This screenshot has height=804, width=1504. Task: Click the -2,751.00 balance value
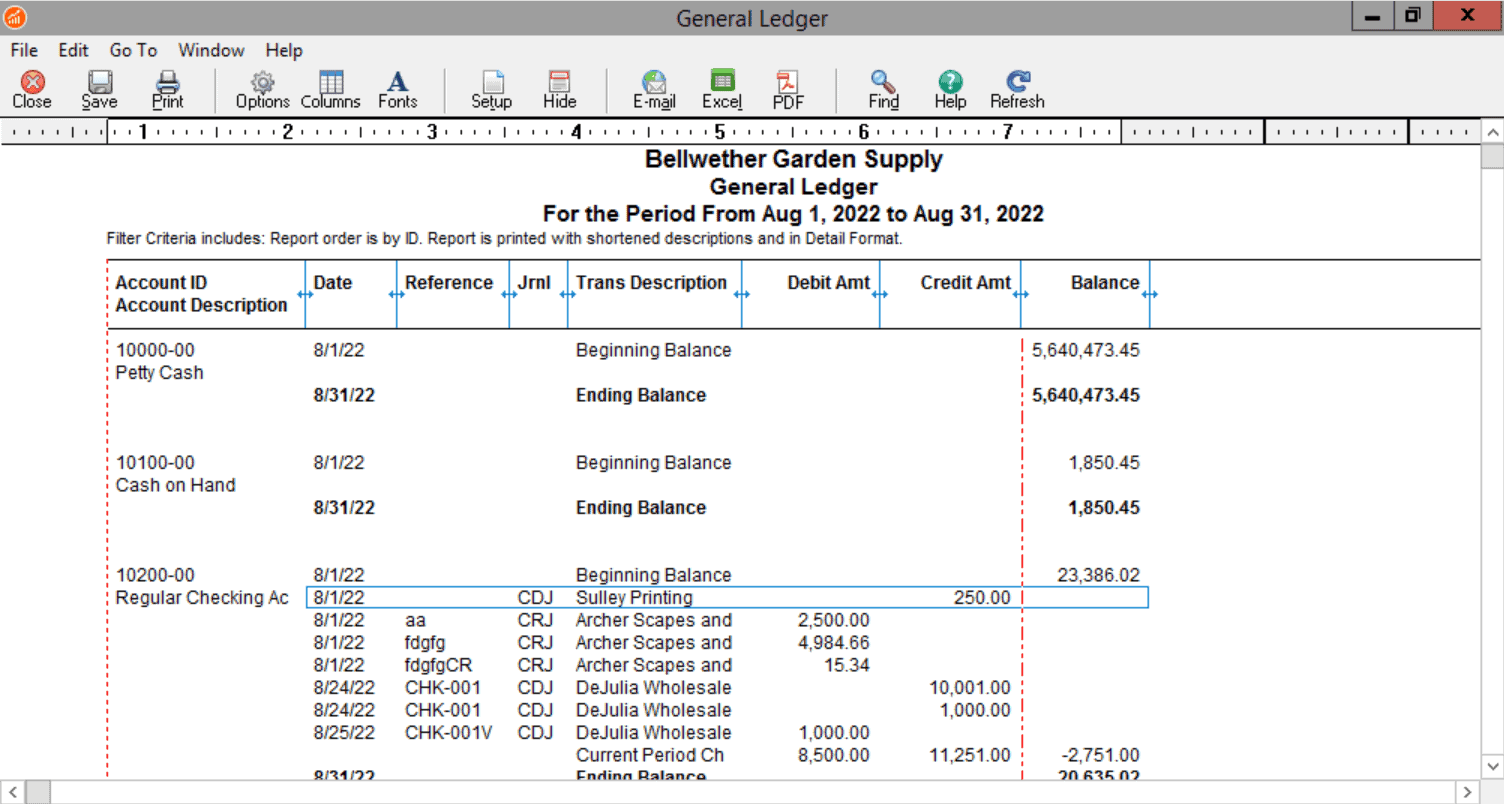click(x=1099, y=755)
